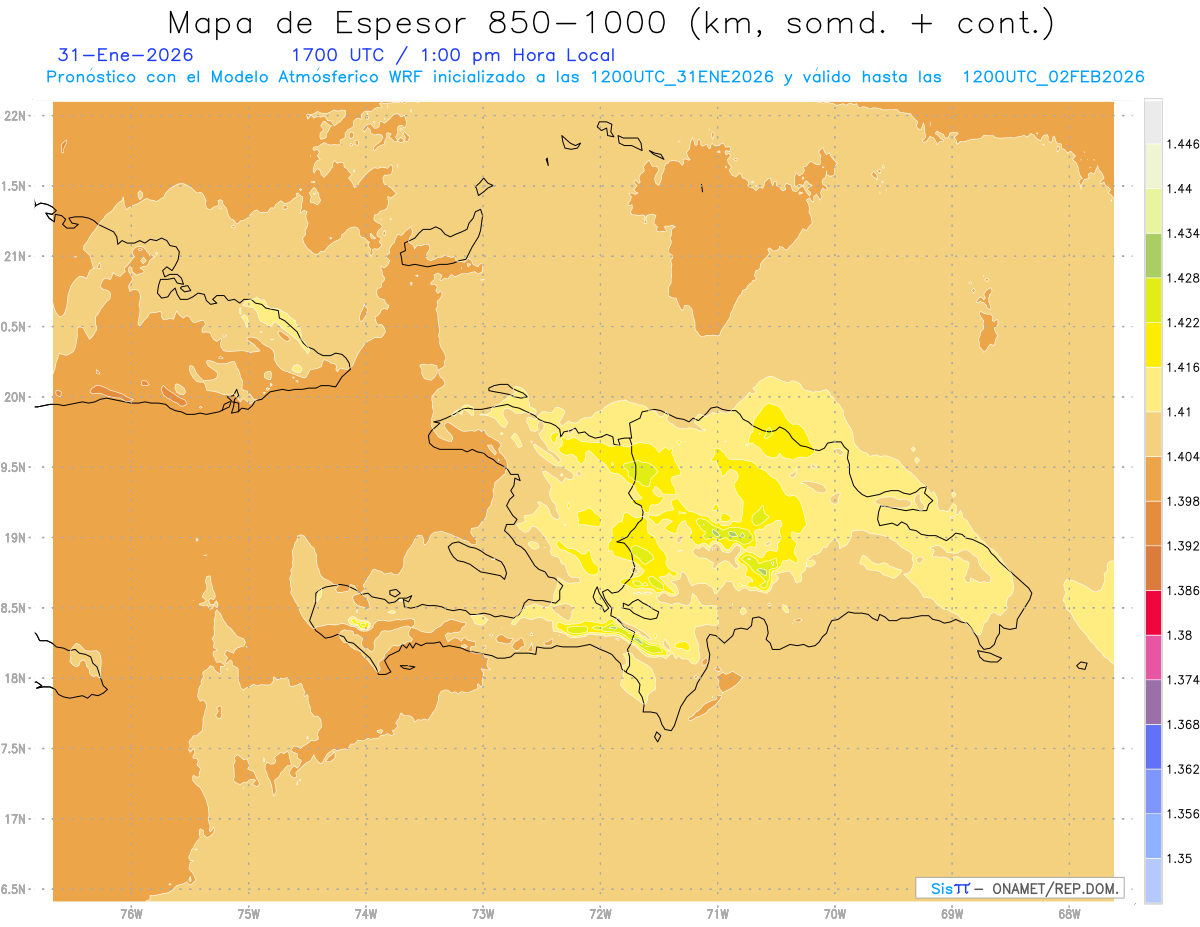Click the "72W" longitude label
Viewport: 1200px width, 927px height.
click(601, 913)
